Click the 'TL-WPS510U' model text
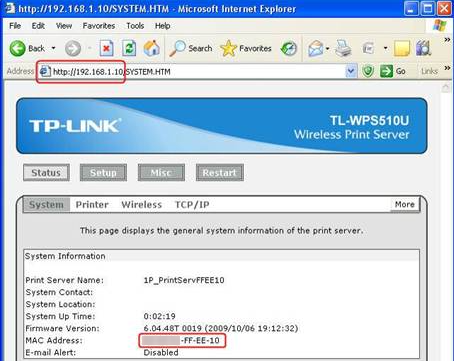The width and height of the screenshot is (454, 364). (369, 120)
